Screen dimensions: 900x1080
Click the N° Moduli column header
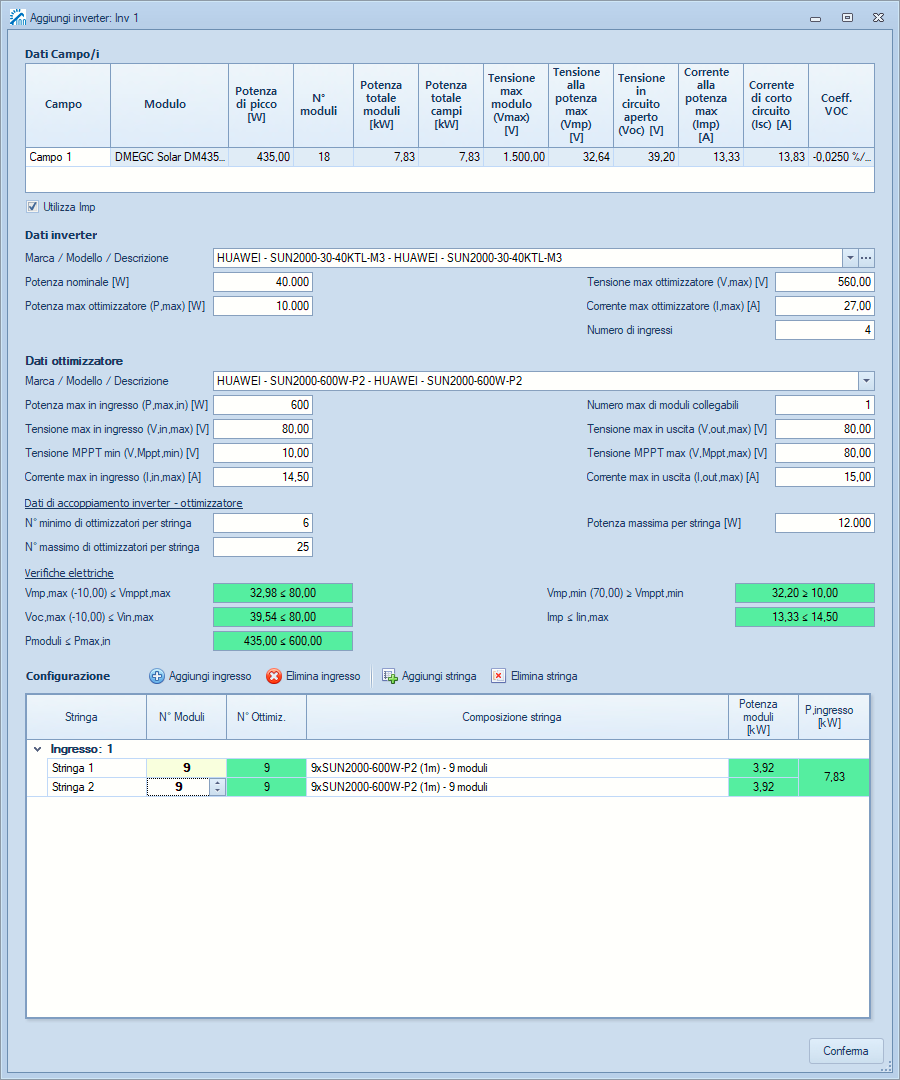[x=181, y=716]
